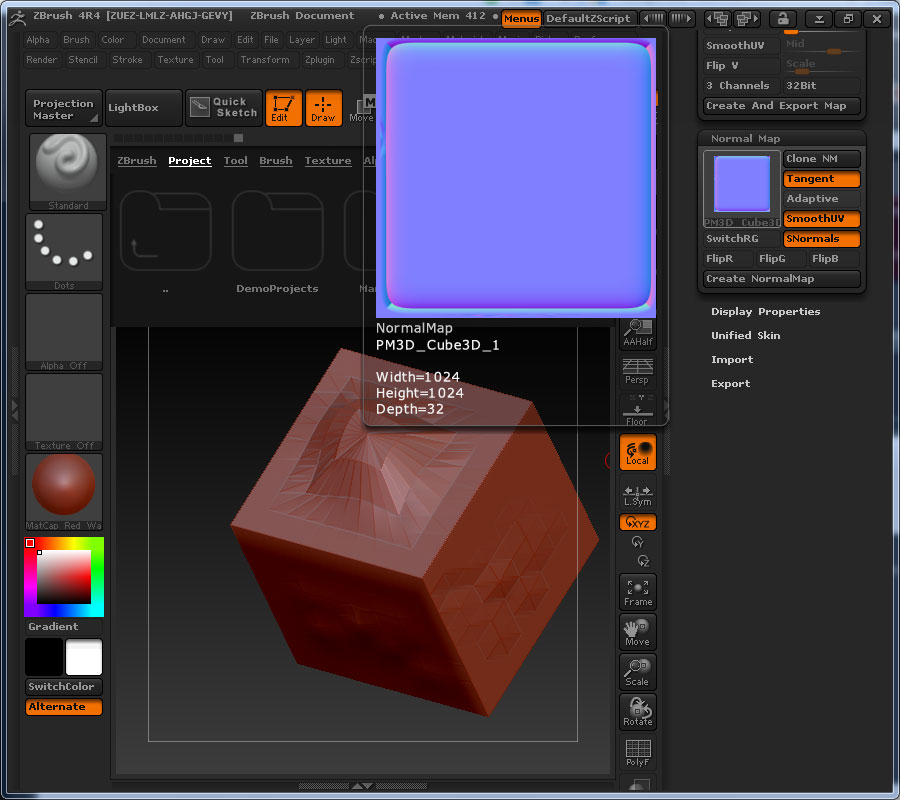Open the Projection Master panel

tap(64, 107)
